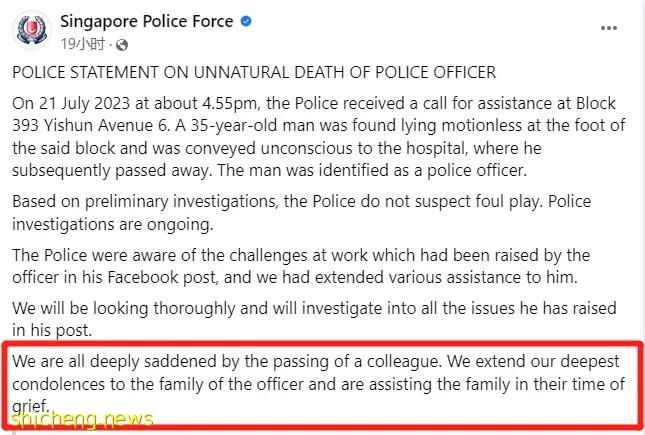
Task: Click the globe public audience icon
Action: [x=122, y=44]
